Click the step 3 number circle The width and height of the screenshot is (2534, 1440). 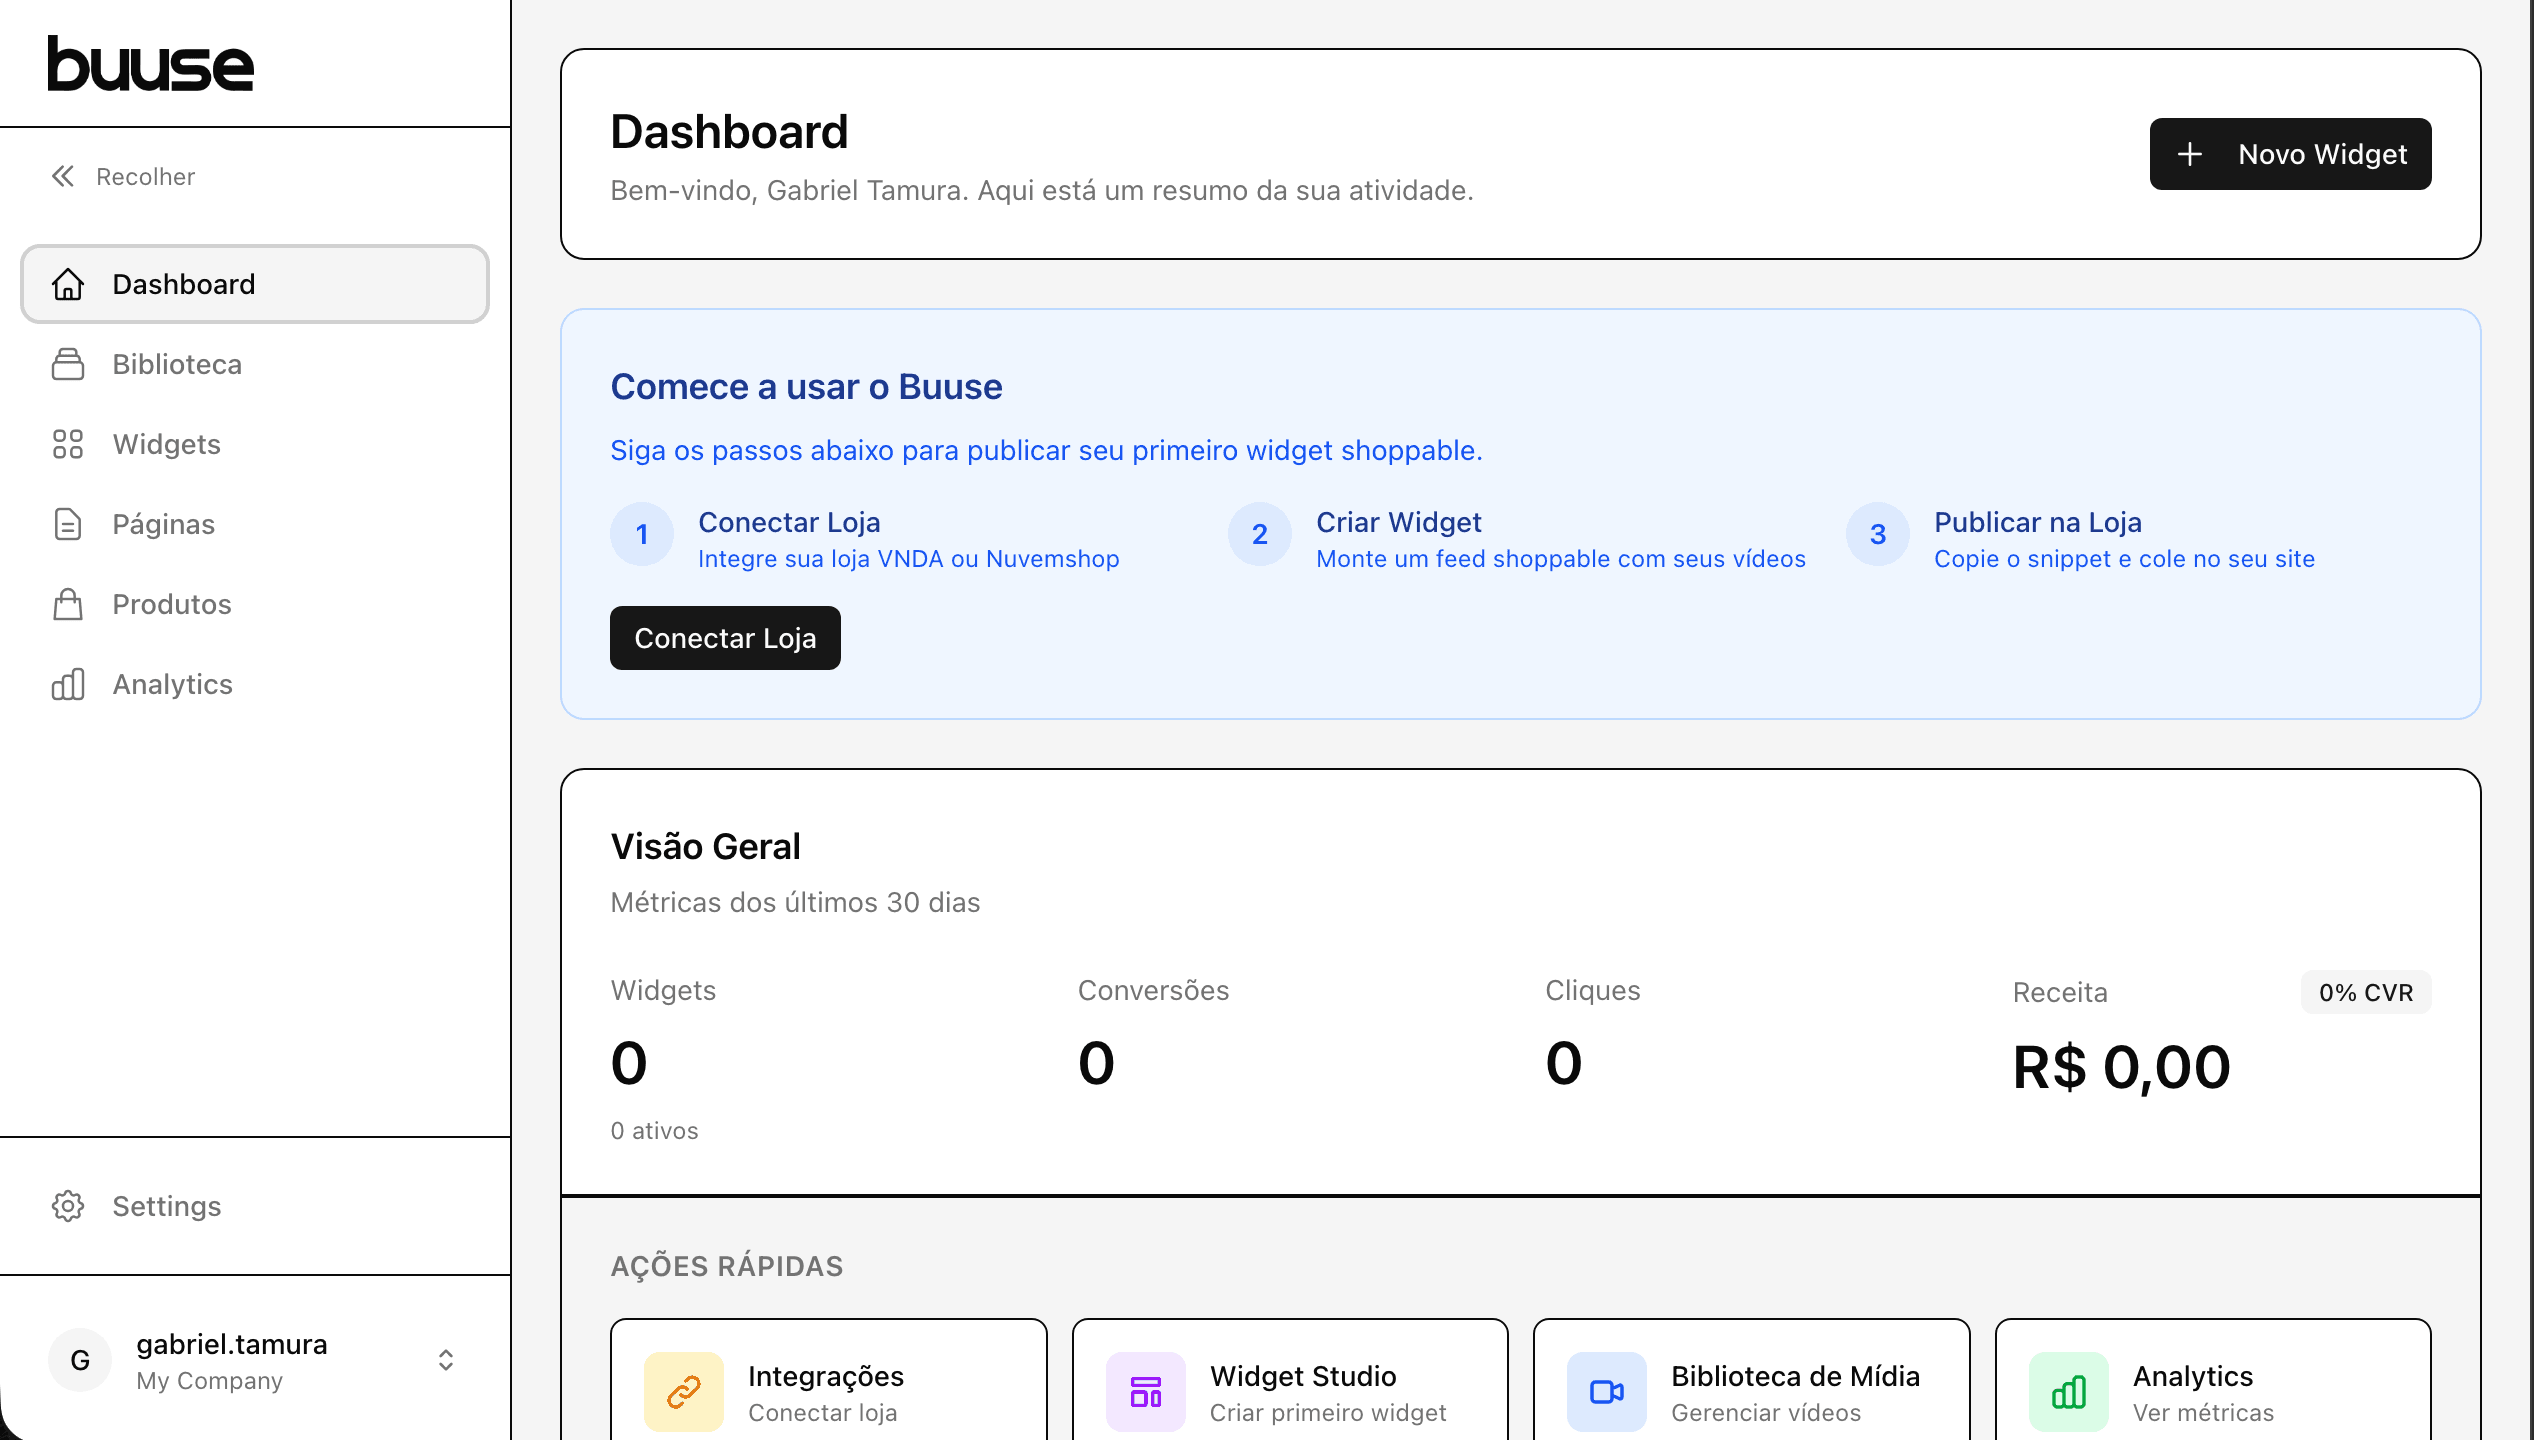(1878, 534)
